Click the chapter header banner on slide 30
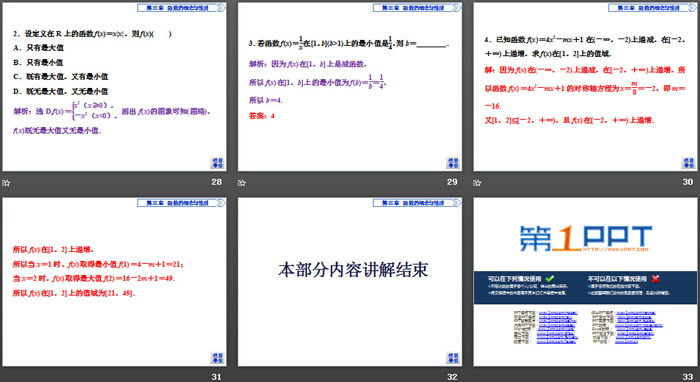 click(652, 8)
